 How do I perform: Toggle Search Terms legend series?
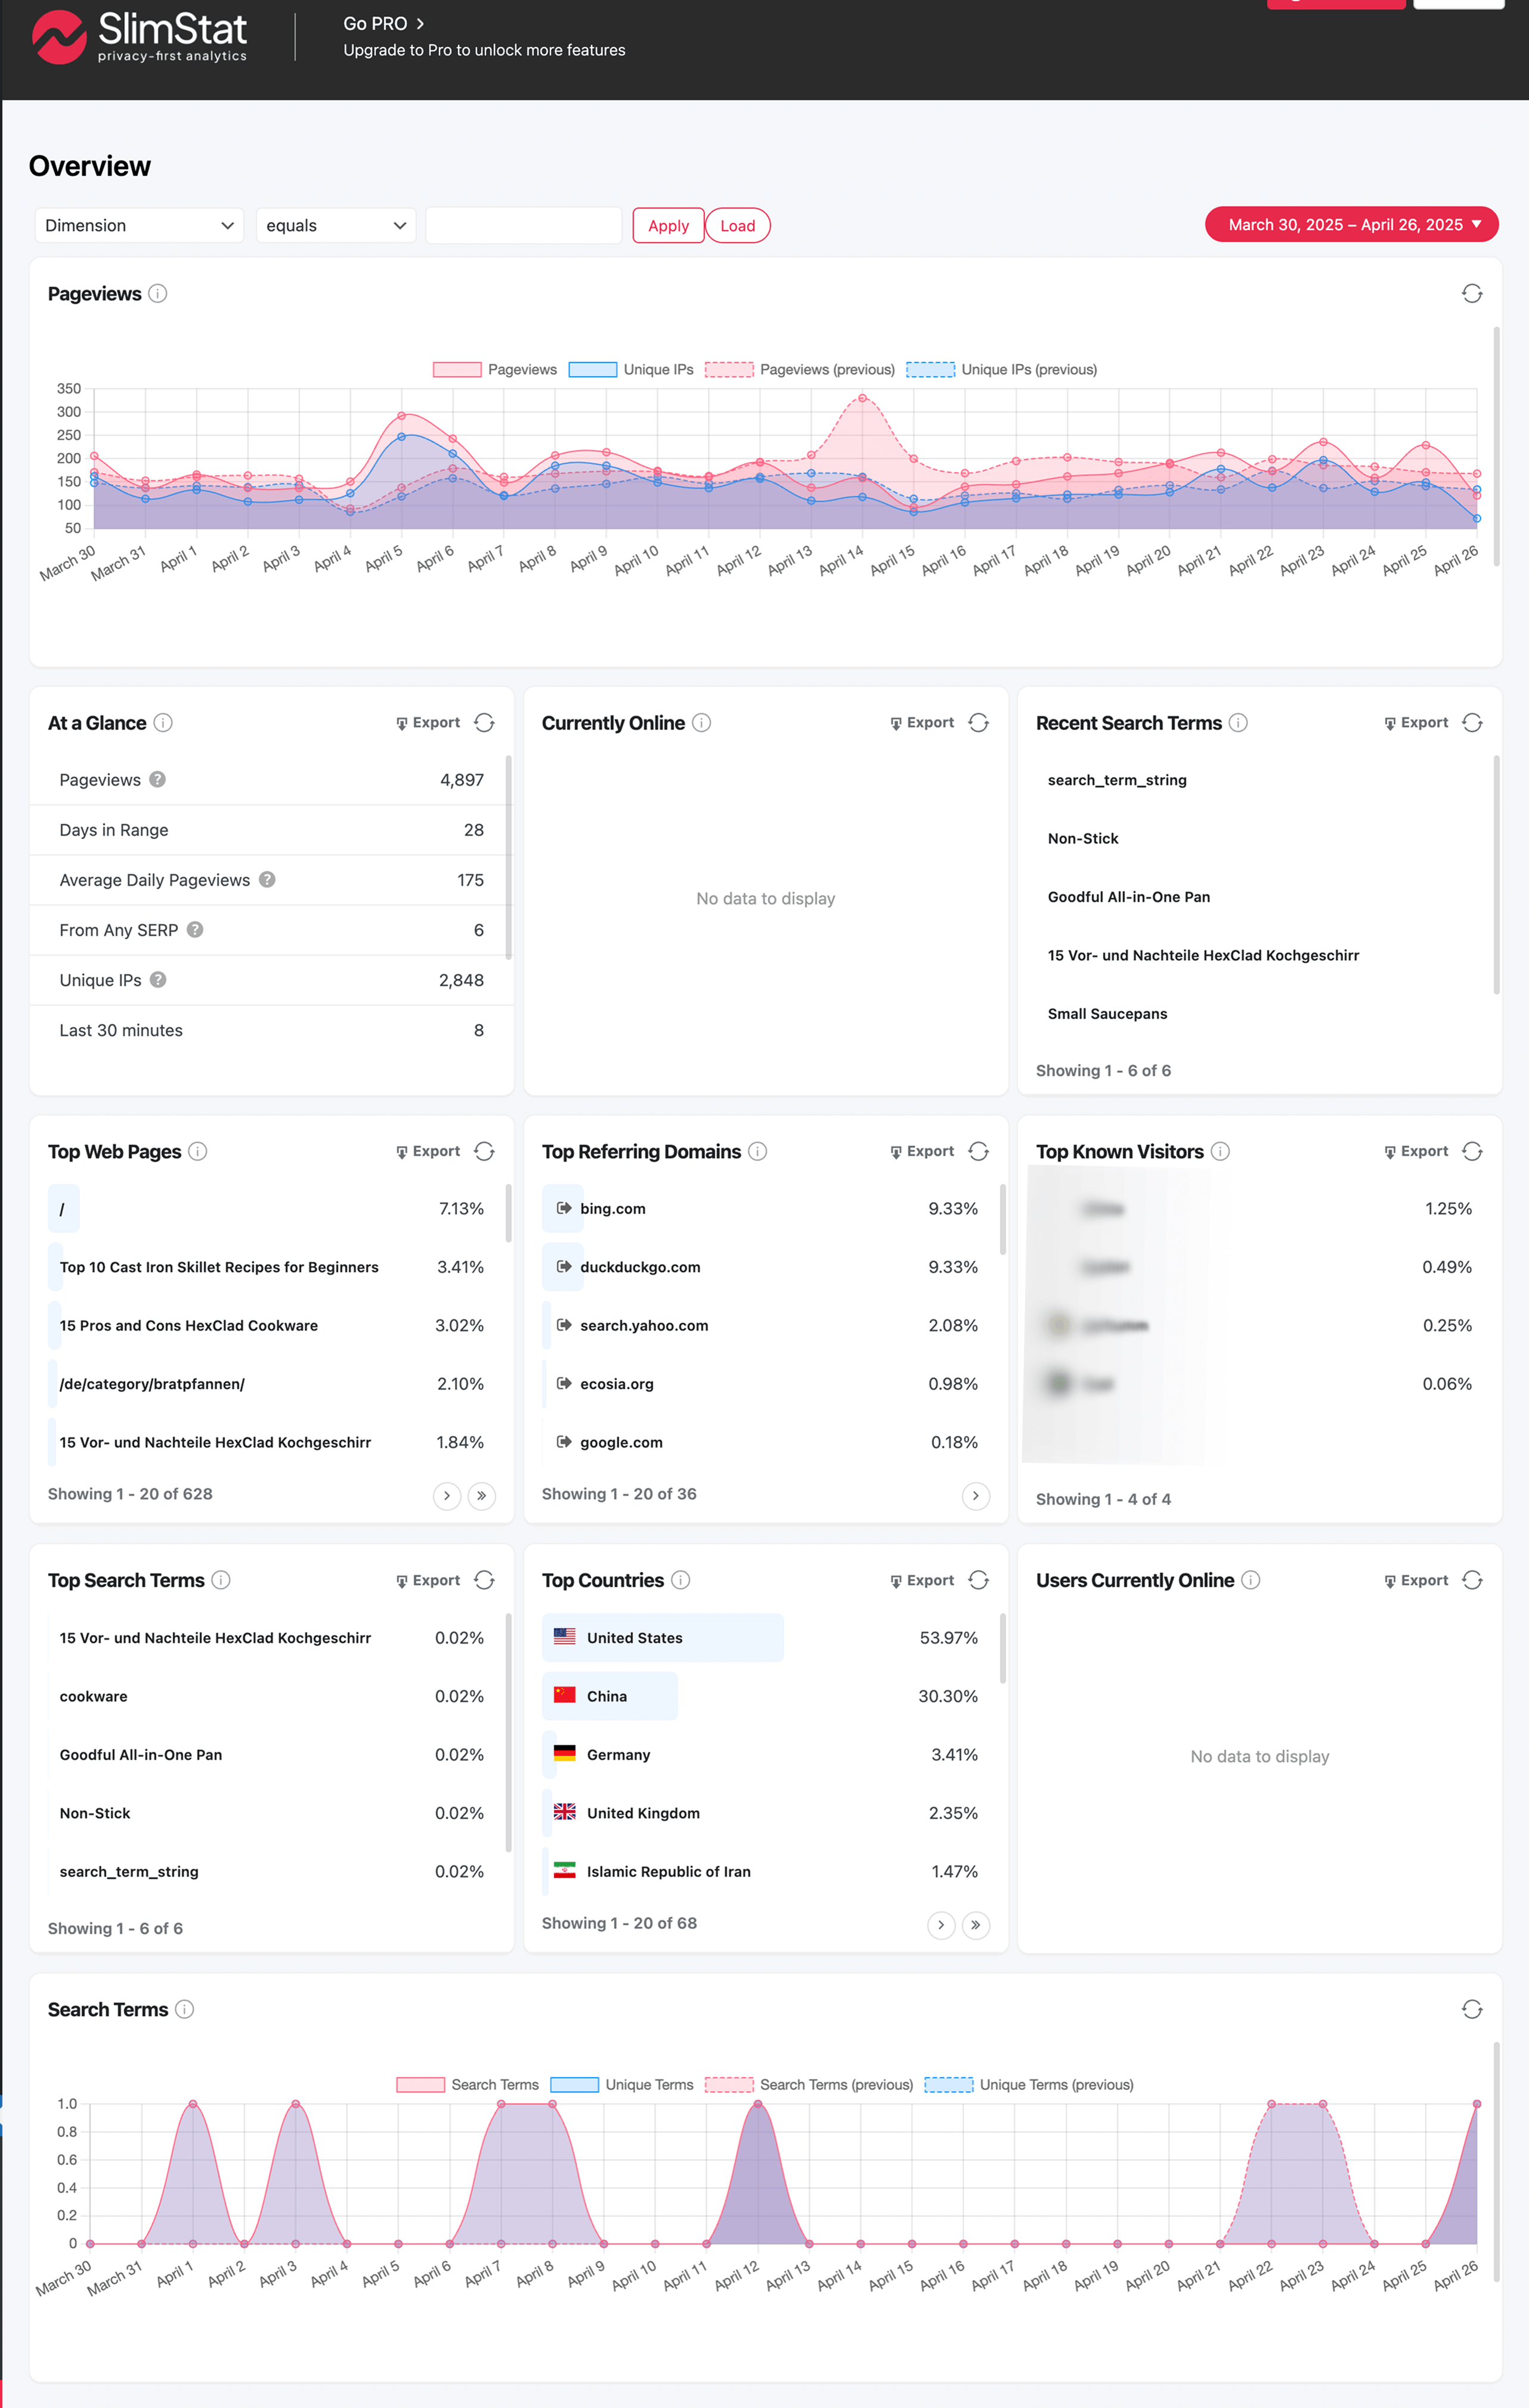pyautogui.click(x=467, y=2085)
